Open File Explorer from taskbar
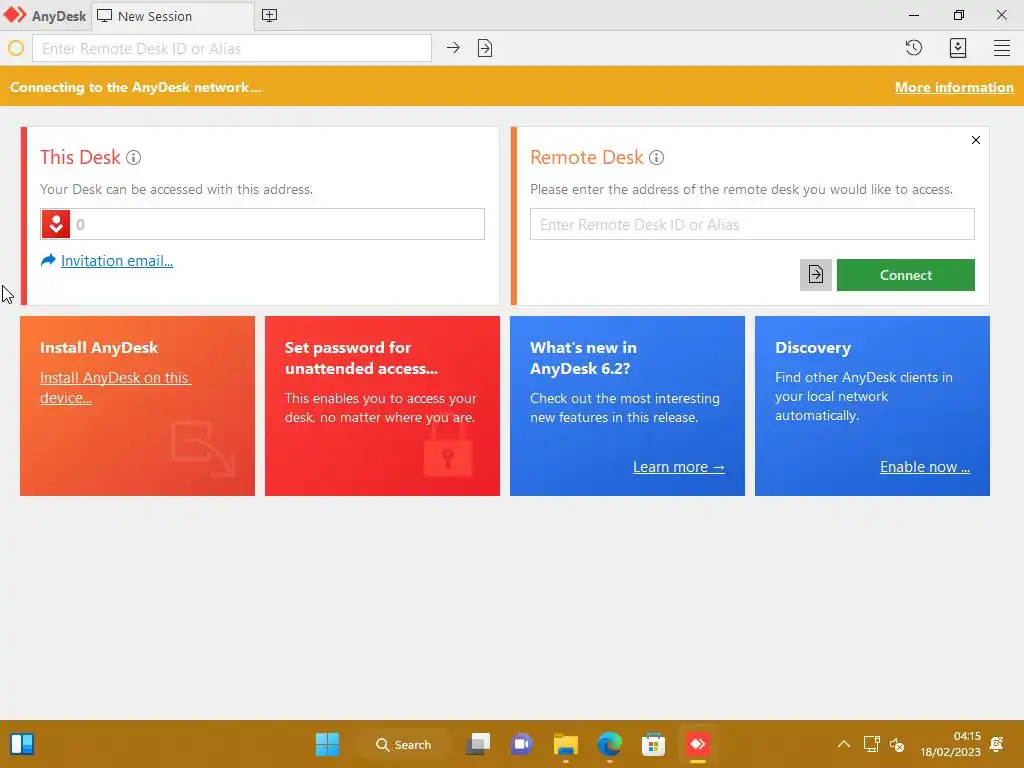The height and width of the screenshot is (768, 1024). [566, 744]
